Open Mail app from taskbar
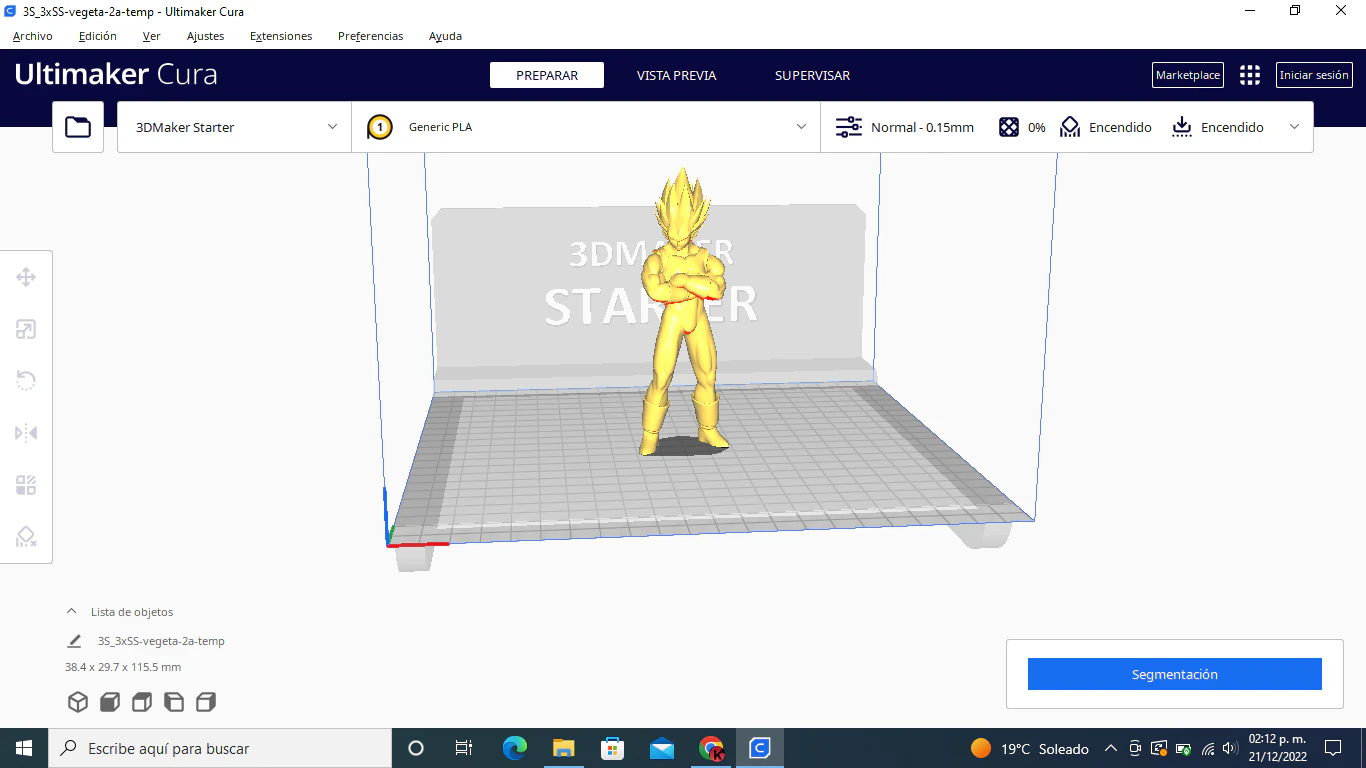The image size is (1366, 768). tap(662, 748)
